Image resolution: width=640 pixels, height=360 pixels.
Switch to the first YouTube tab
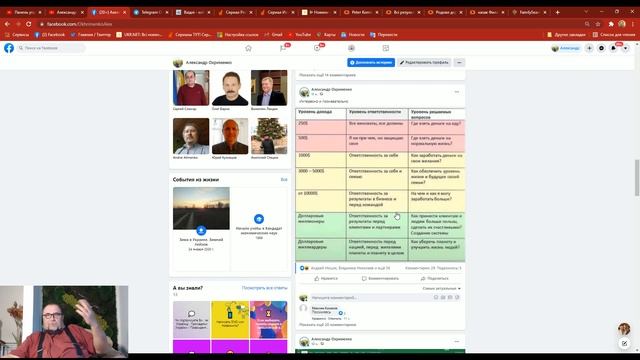(24, 12)
